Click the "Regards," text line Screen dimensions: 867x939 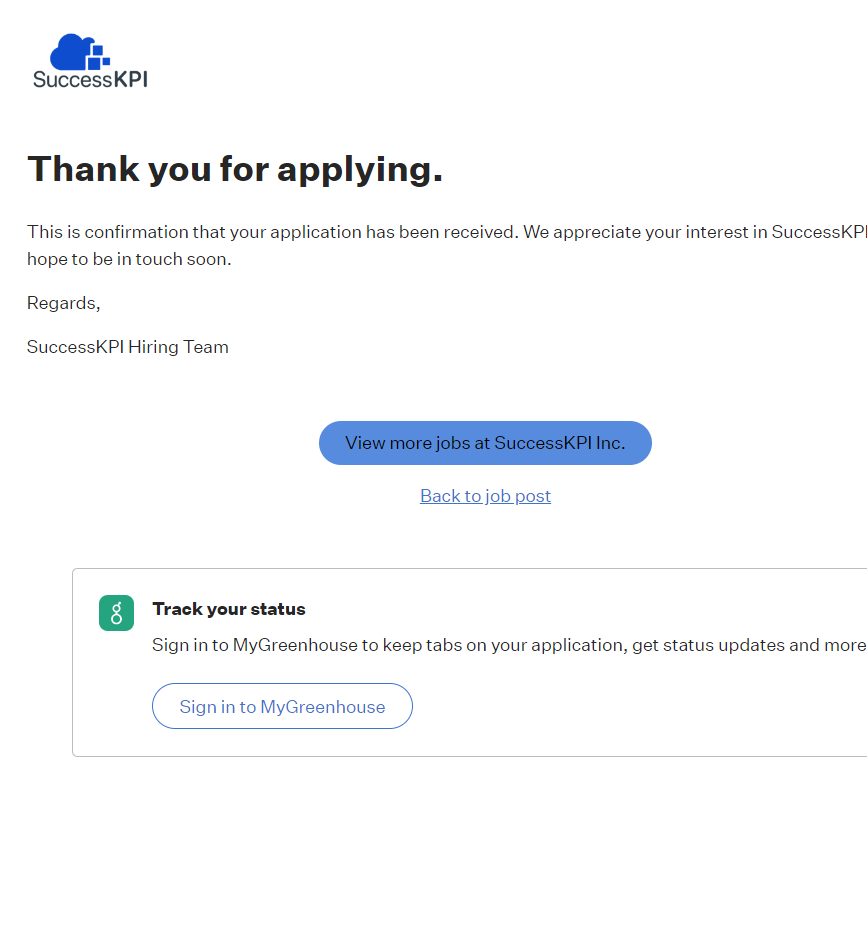pyautogui.click(x=64, y=303)
